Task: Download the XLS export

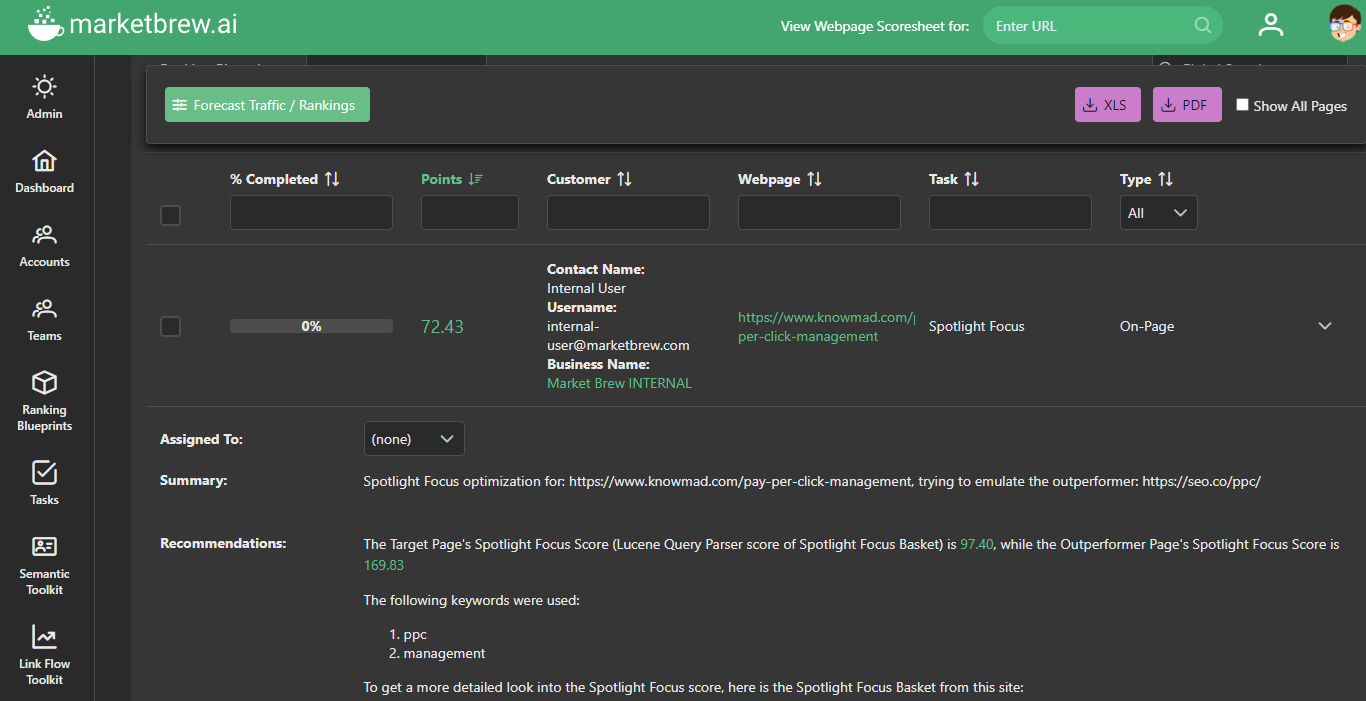Action: pos(1107,105)
